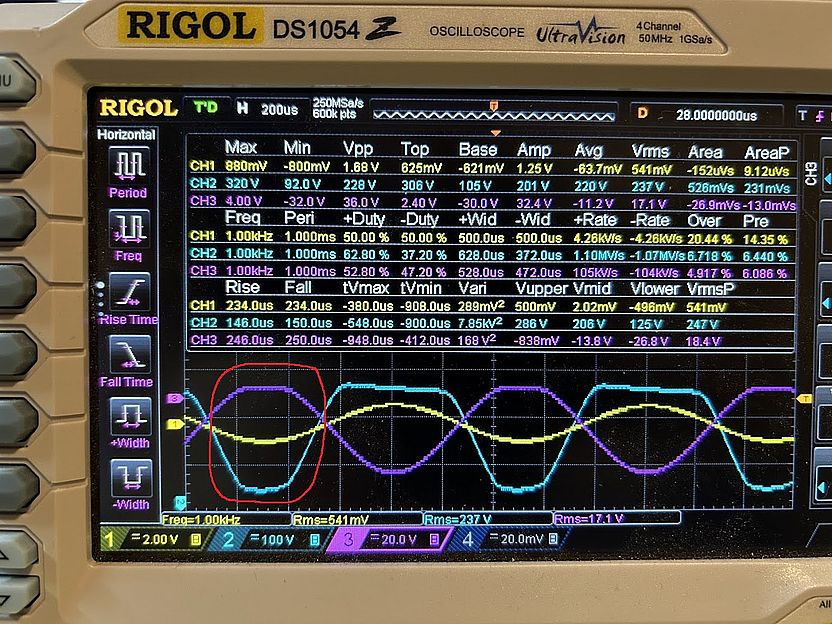
Task: Select the +Width measurement icon
Action: pyautogui.click(x=130, y=416)
